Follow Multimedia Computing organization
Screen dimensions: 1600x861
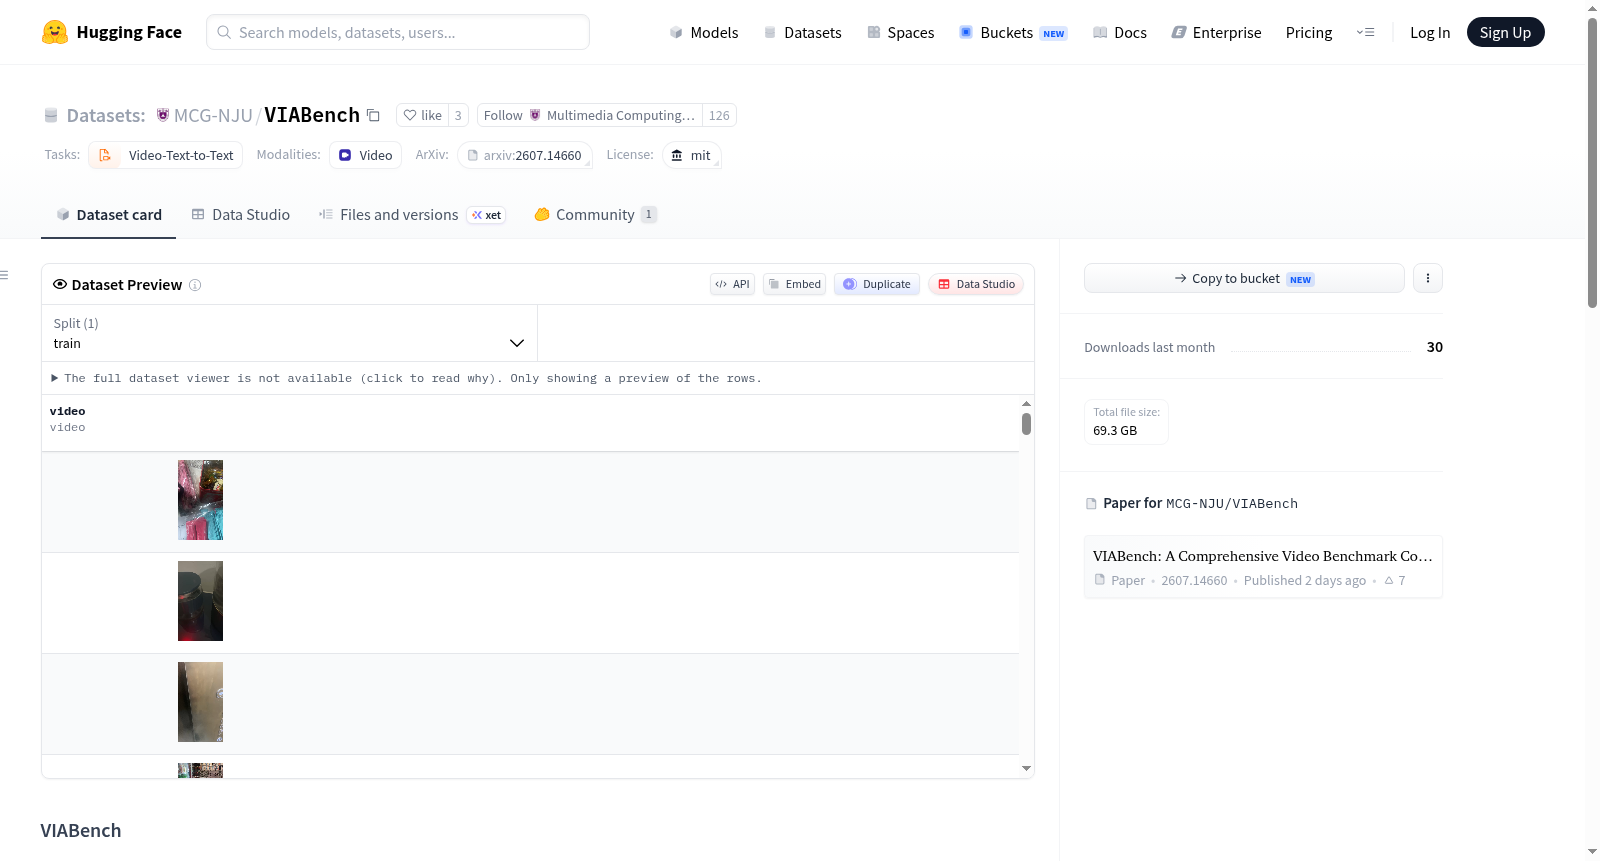[590, 115]
